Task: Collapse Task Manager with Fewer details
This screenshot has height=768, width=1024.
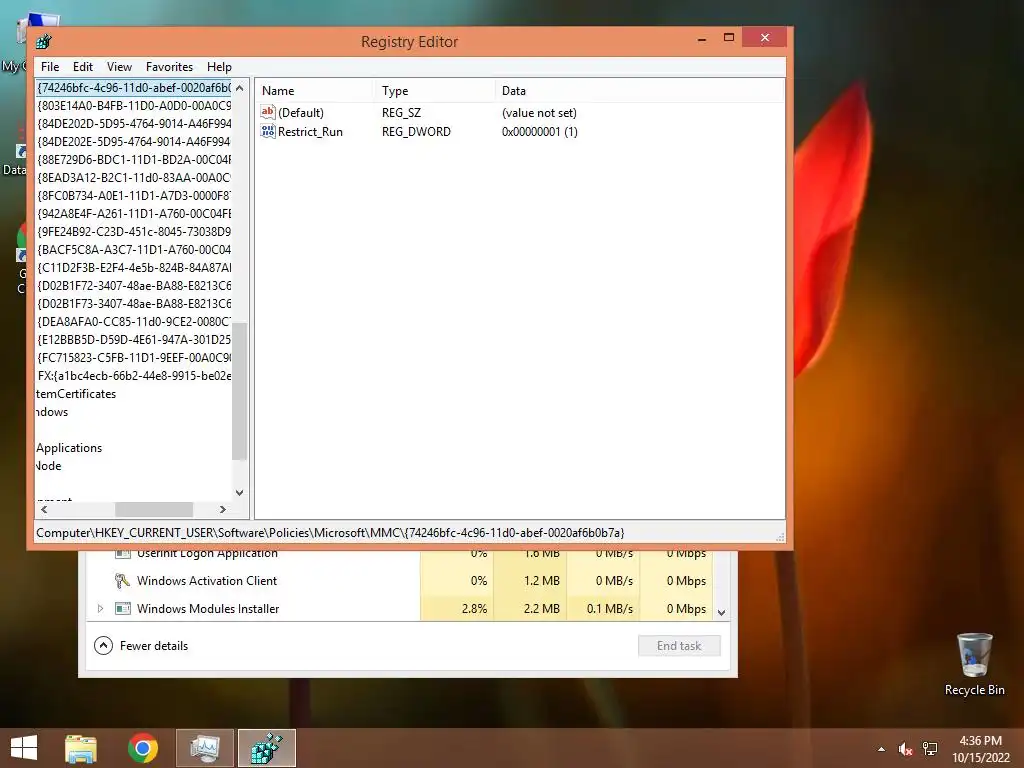Action: pyautogui.click(x=141, y=646)
